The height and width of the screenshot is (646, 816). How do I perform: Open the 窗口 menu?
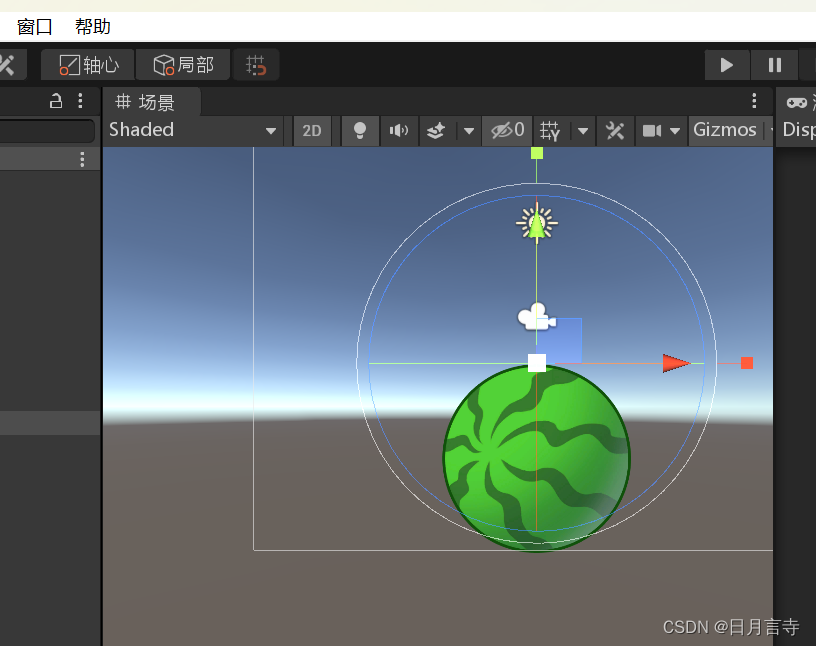click(x=34, y=27)
